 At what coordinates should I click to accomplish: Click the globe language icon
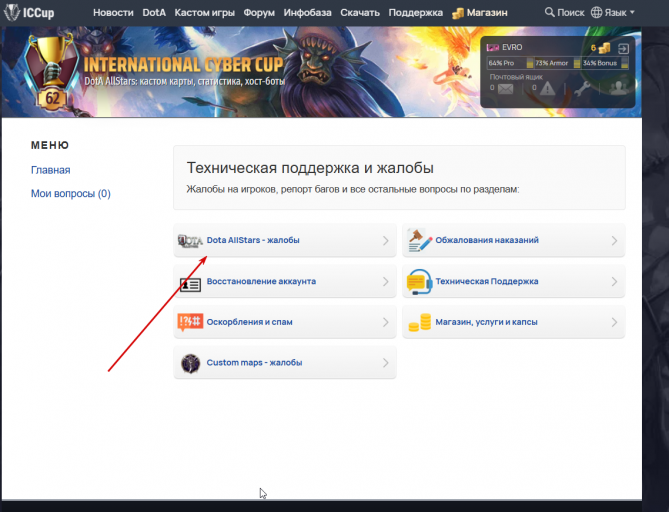click(596, 12)
